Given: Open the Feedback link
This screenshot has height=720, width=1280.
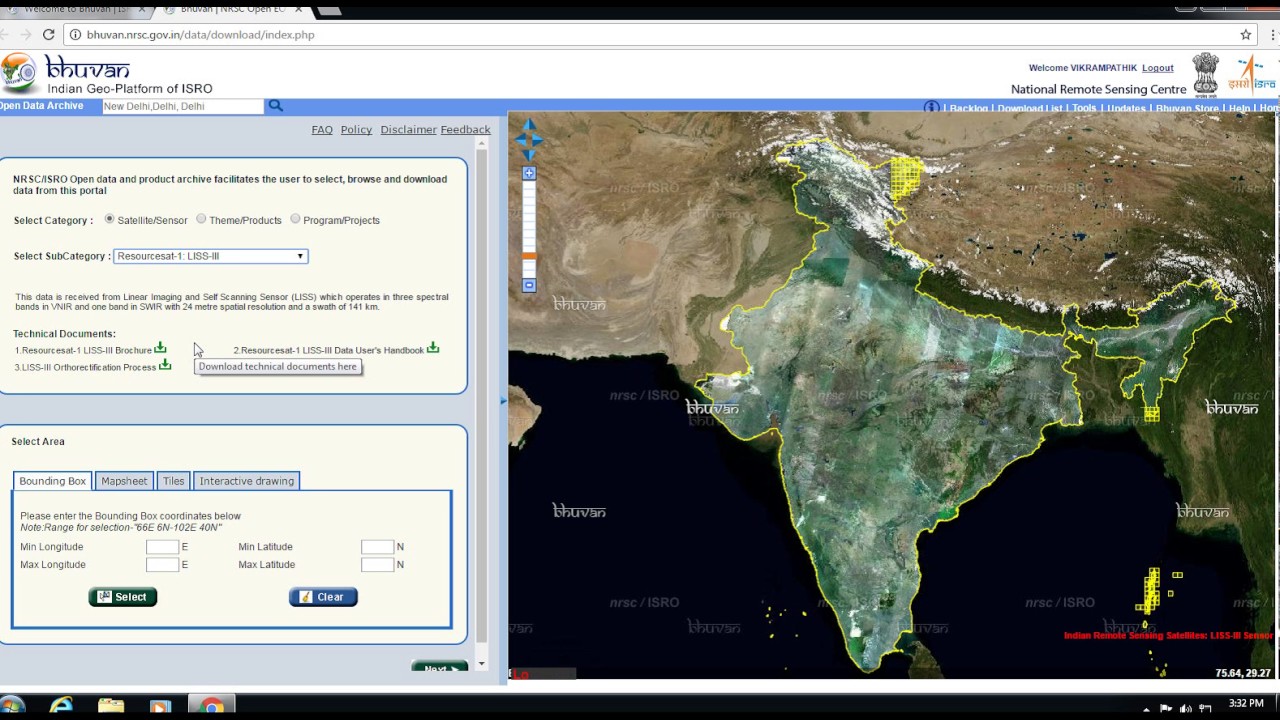Looking at the screenshot, I should [465, 130].
